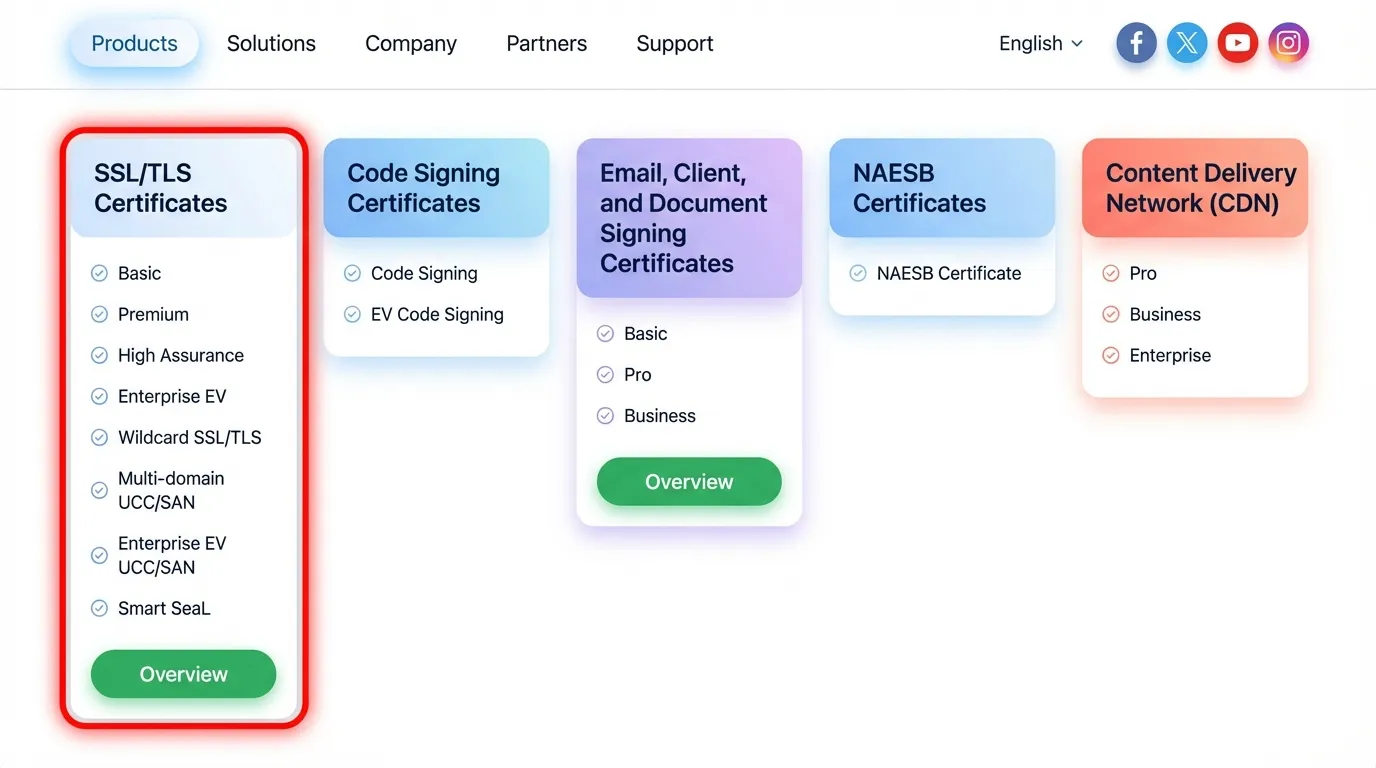
Task: Open the Company menu item
Action: tap(410, 43)
